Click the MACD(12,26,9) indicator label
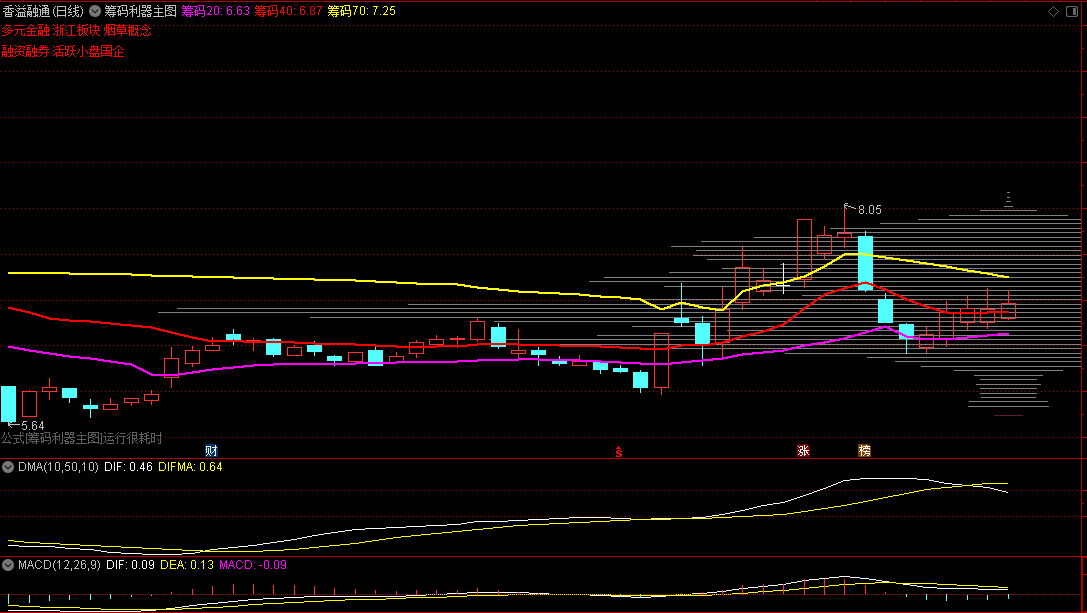Viewport: 1087px width, 613px height. (x=60, y=565)
